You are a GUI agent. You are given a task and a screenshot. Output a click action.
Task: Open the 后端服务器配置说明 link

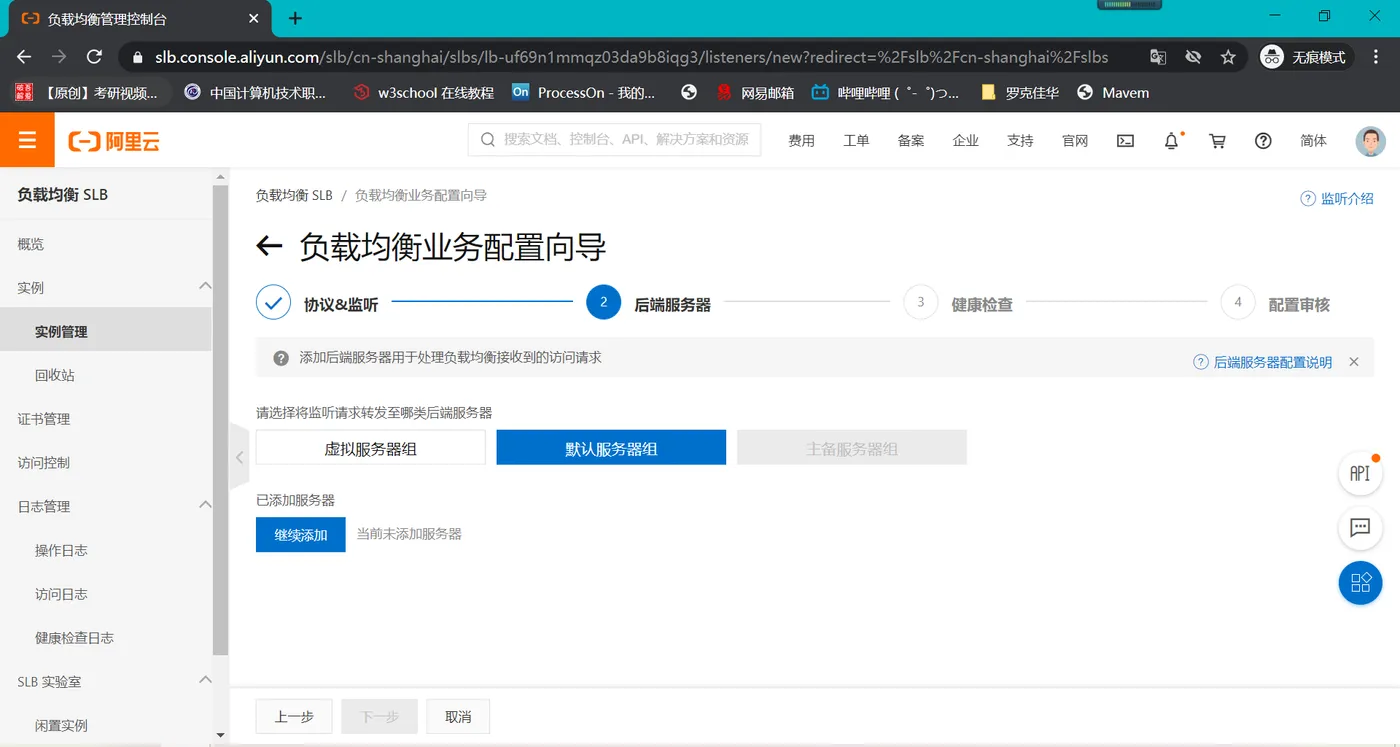[1263, 362]
